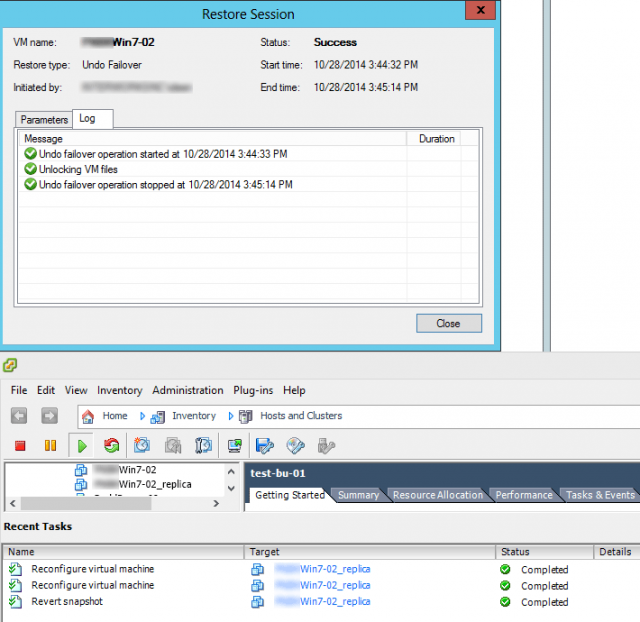Click the Launch VM Console icon
The width and height of the screenshot is (640, 622).
pyautogui.click(x=235, y=445)
